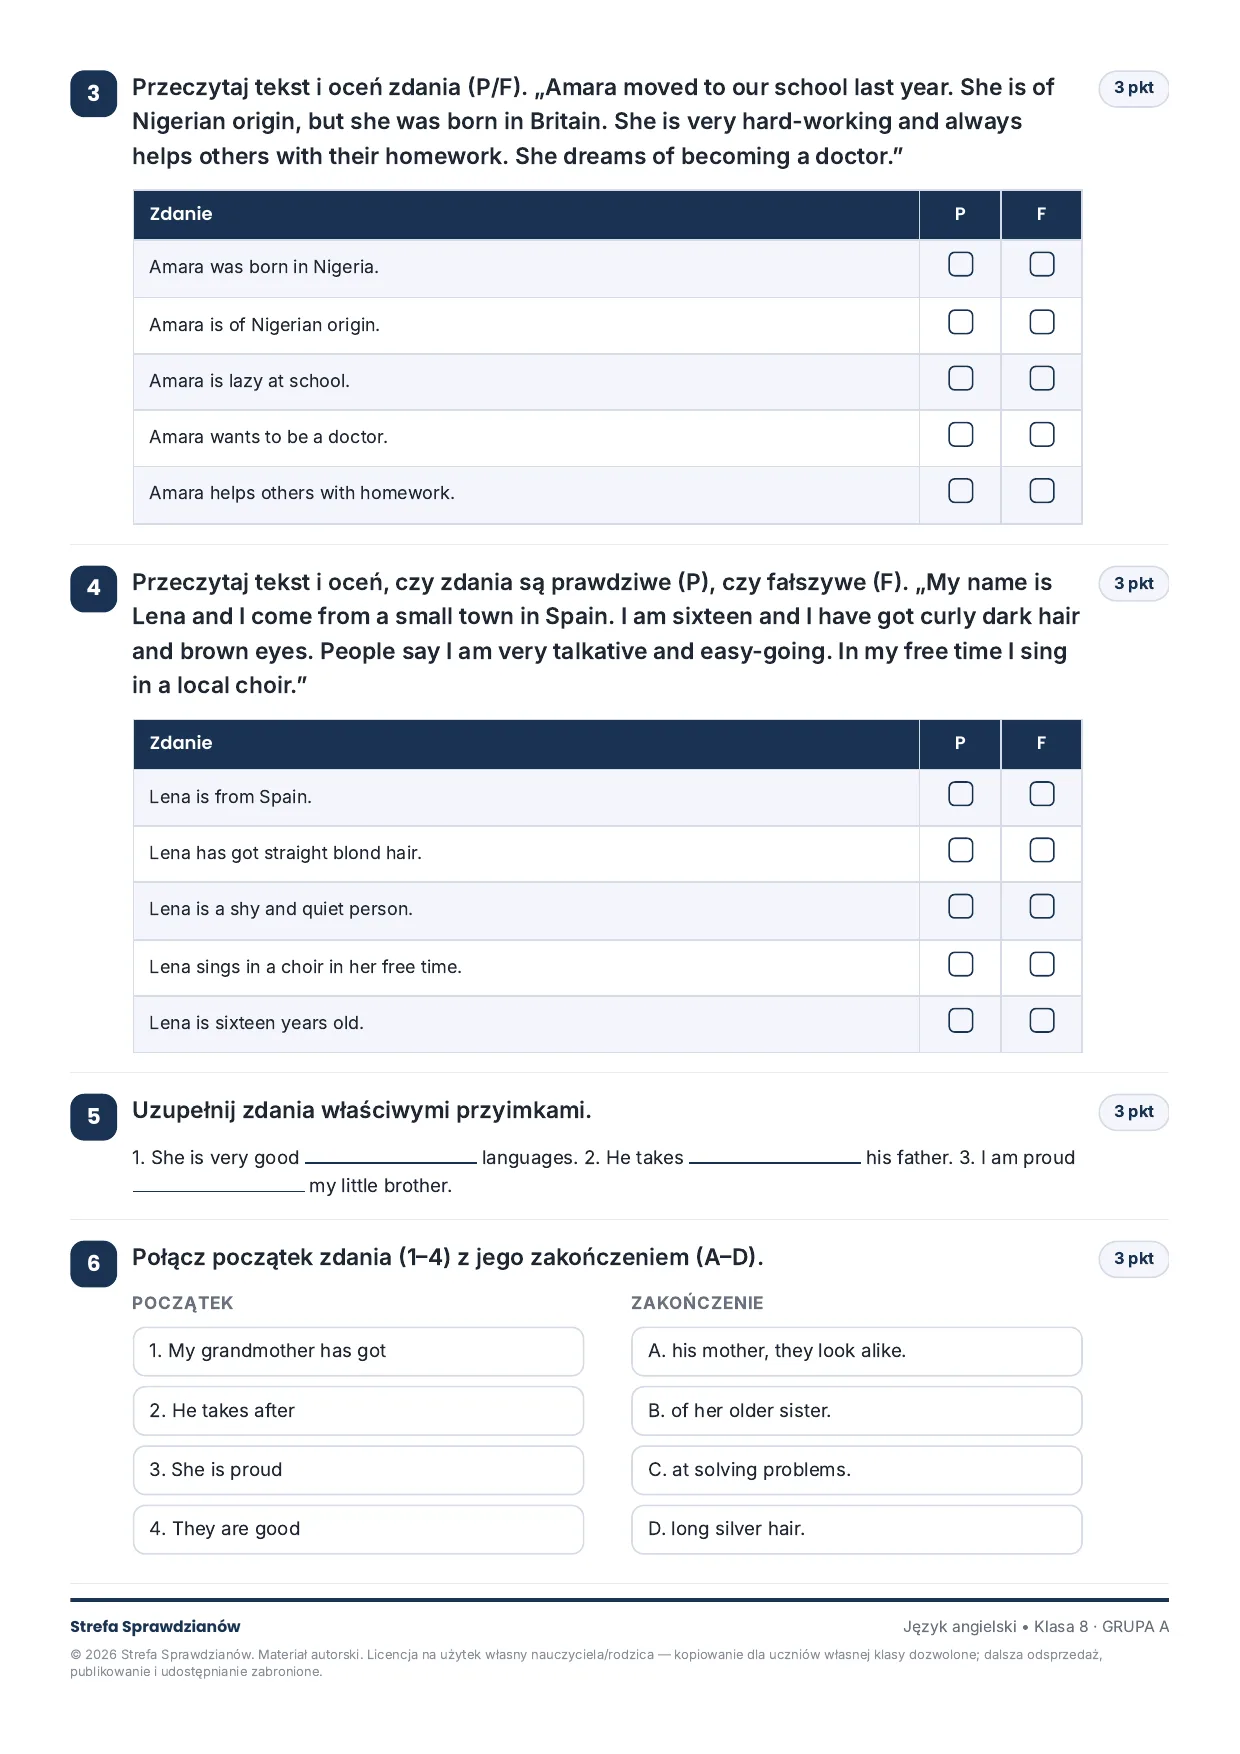Select the box '2. He takes after'

tap(358, 1411)
